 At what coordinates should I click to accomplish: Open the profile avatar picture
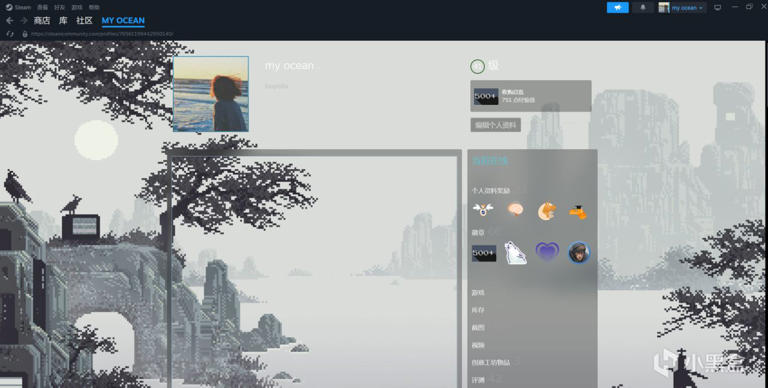pos(211,94)
